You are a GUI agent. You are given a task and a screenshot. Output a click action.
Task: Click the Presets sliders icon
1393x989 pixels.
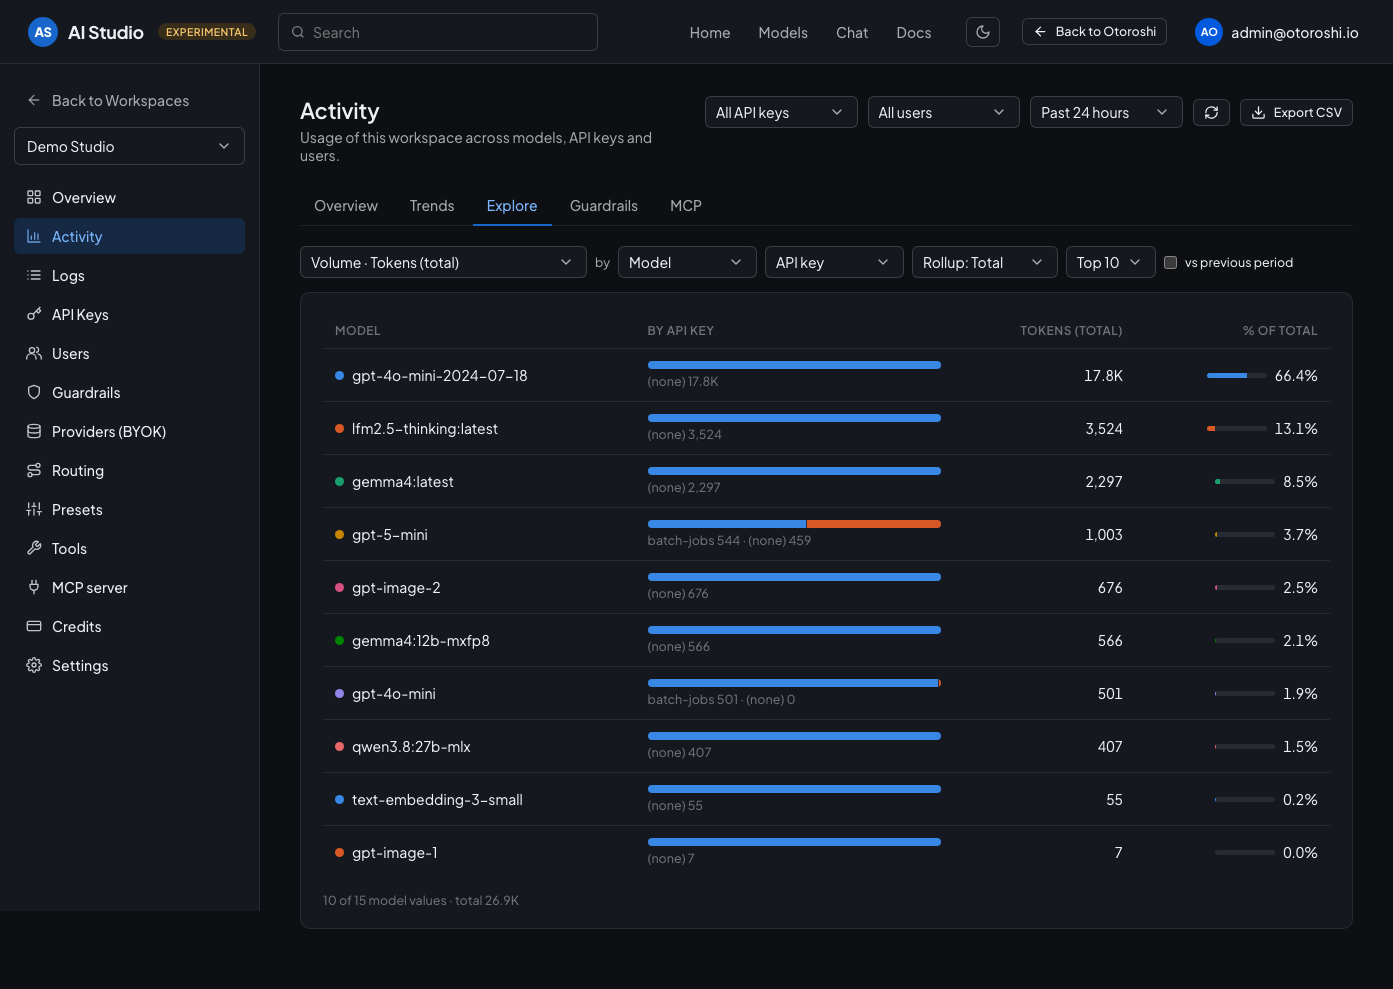[x=34, y=509]
